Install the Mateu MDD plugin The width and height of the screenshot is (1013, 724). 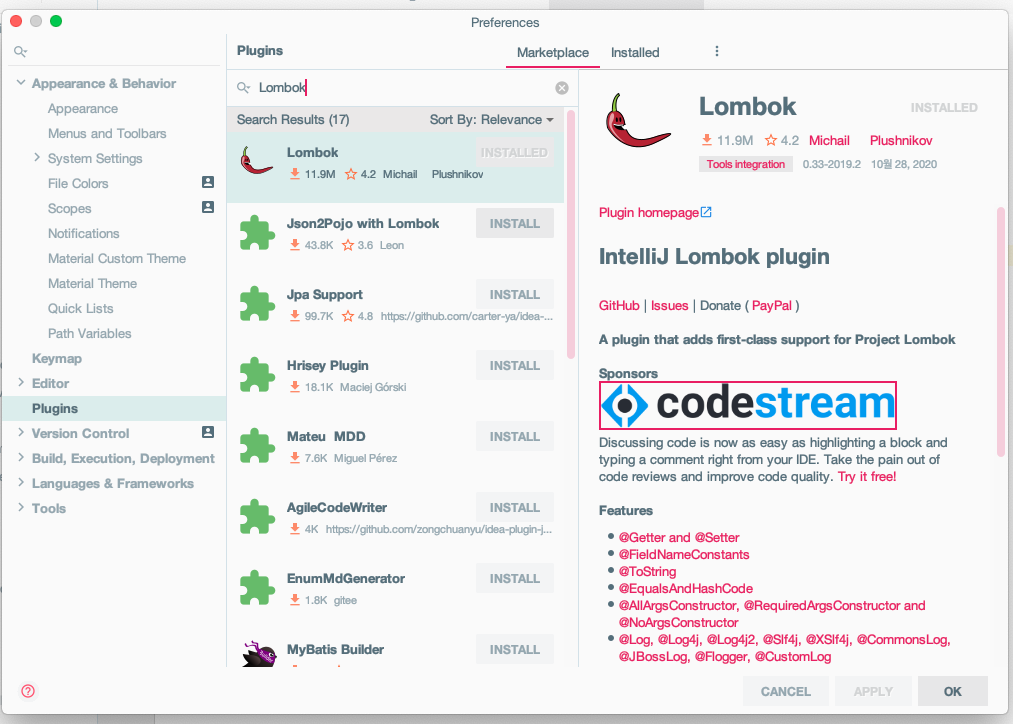(x=515, y=437)
